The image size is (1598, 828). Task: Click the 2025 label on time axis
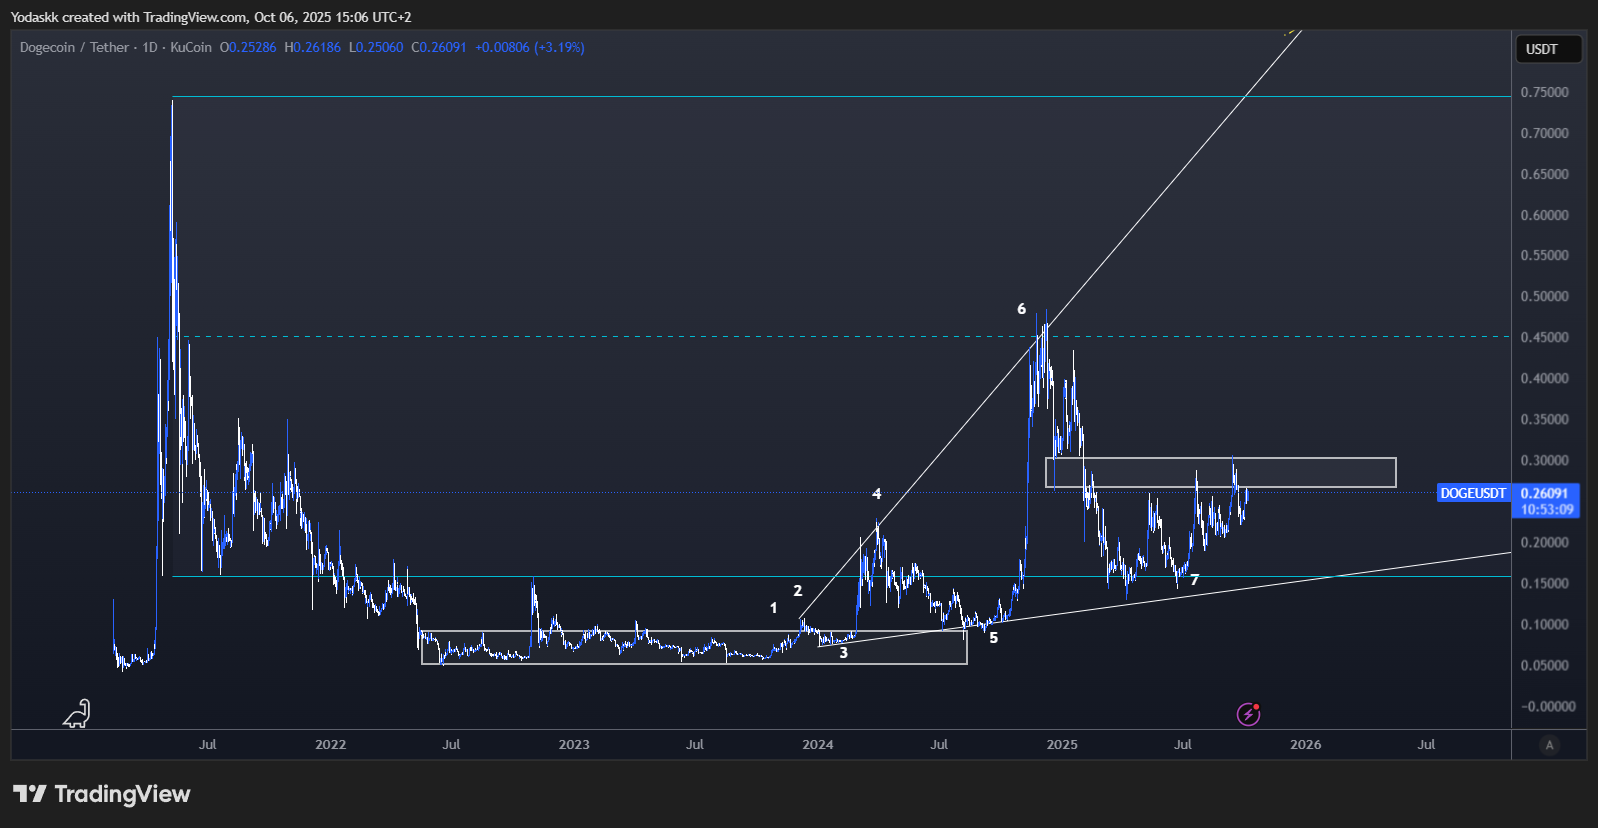tap(1061, 745)
